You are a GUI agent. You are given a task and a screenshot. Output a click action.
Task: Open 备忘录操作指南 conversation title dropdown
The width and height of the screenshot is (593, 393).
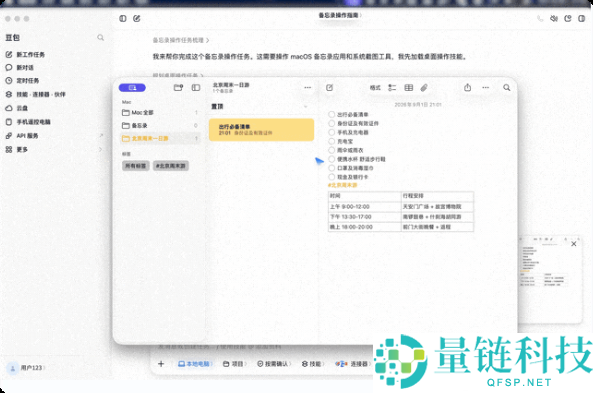[x=340, y=15]
